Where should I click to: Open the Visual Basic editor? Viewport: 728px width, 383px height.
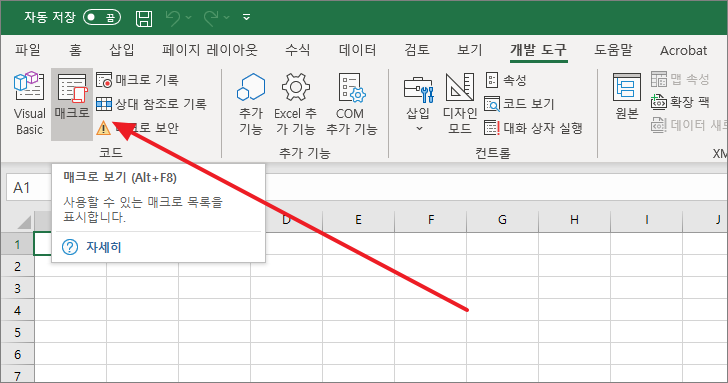click(29, 104)
